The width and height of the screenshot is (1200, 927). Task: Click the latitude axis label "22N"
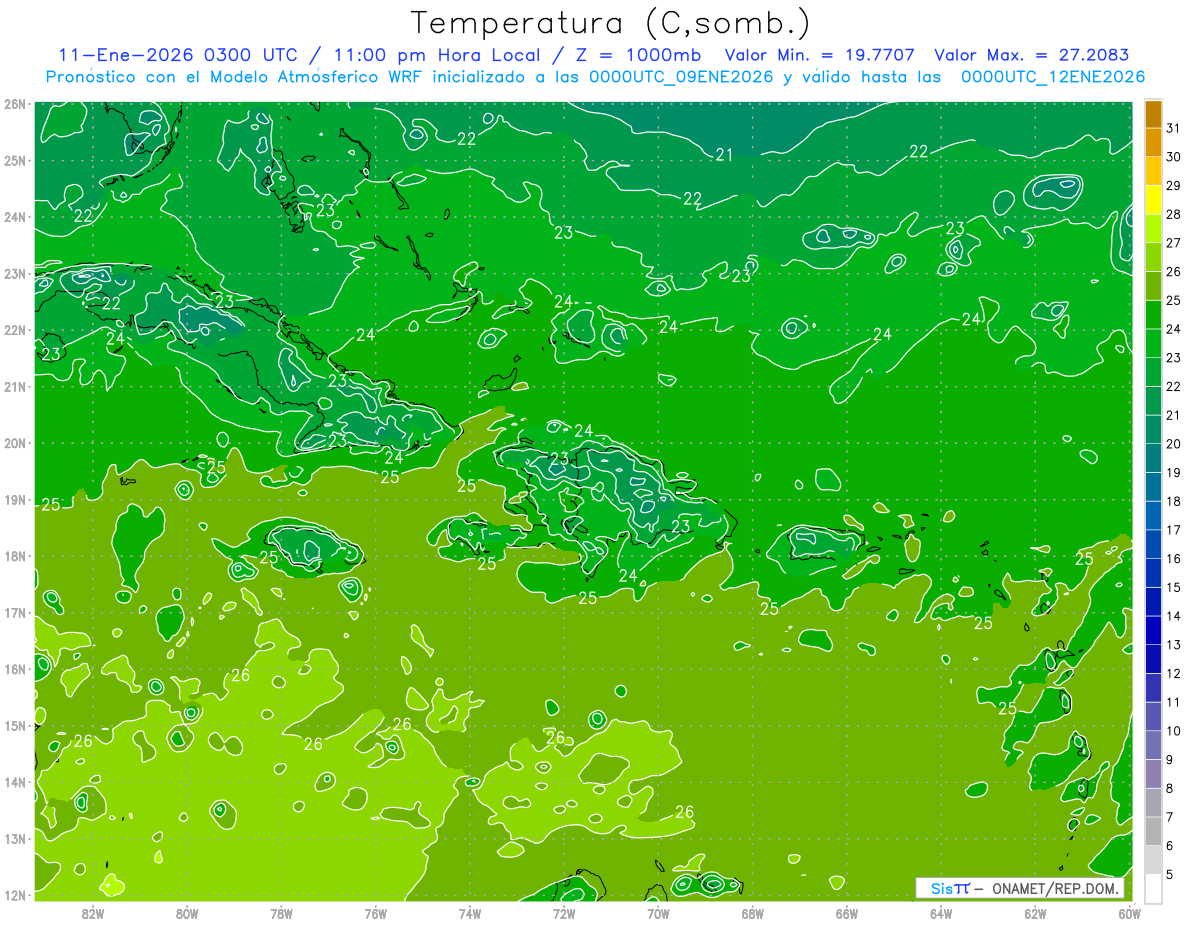(14, 330)
